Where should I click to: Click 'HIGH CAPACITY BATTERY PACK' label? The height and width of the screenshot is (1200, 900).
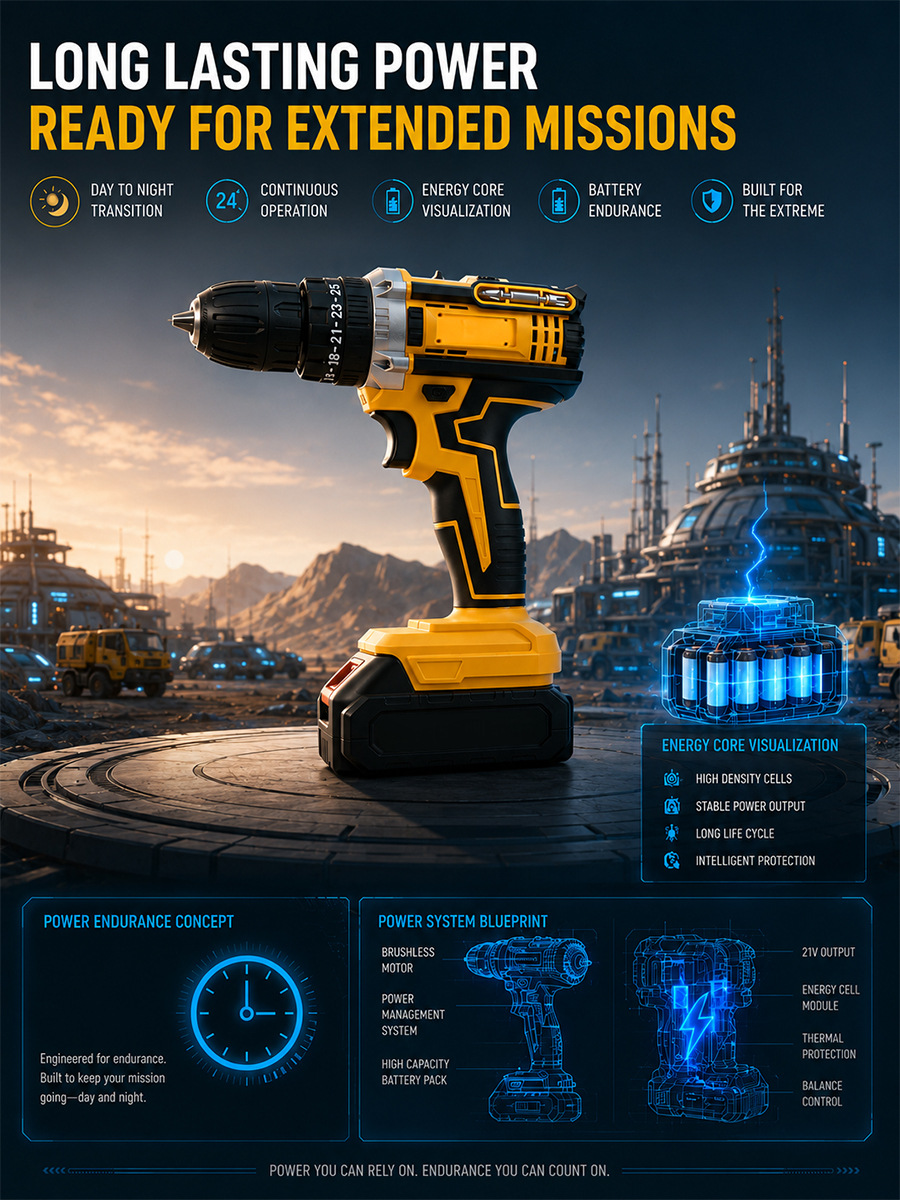point(415,1072)
